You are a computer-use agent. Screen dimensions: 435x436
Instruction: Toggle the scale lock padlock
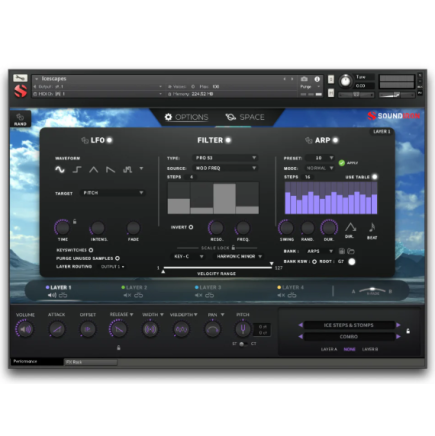(233, 247)
